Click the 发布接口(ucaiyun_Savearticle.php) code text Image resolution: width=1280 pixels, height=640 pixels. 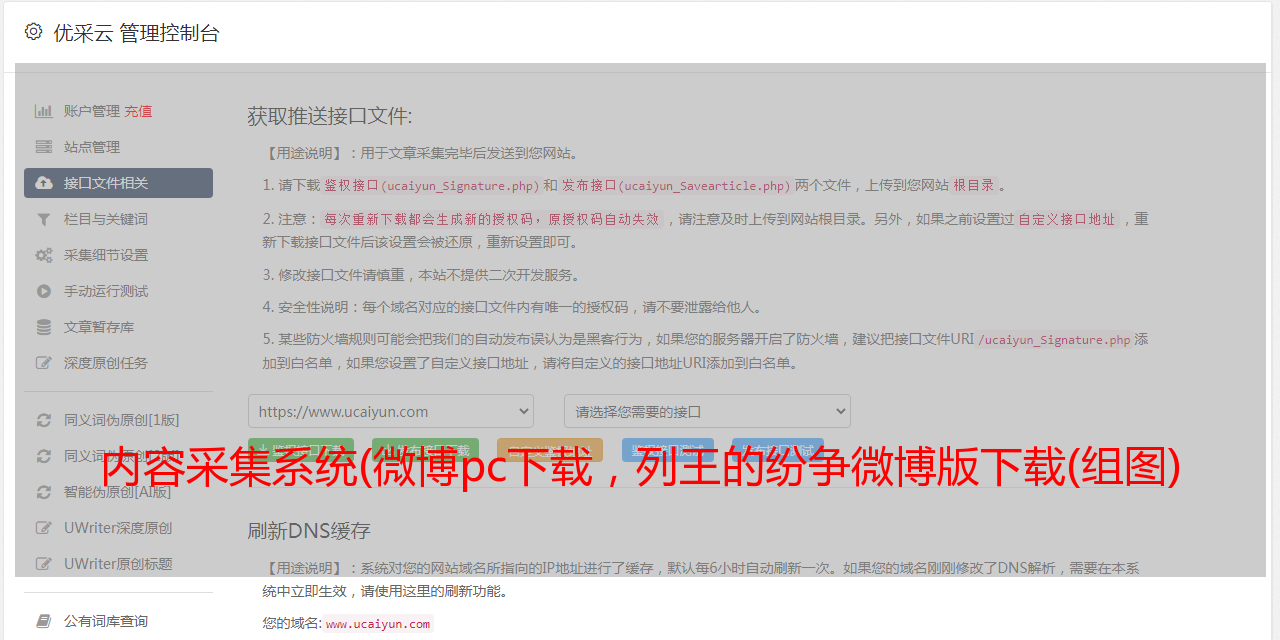pos(676,185)
